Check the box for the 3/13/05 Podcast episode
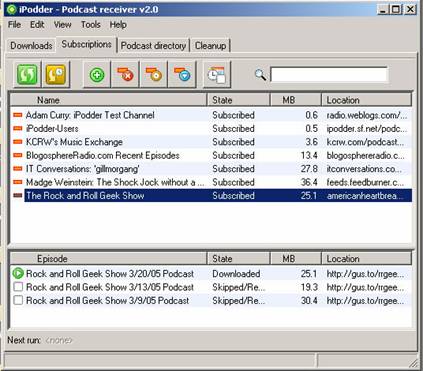Screen dimensions: 423x371 [18, 287]
